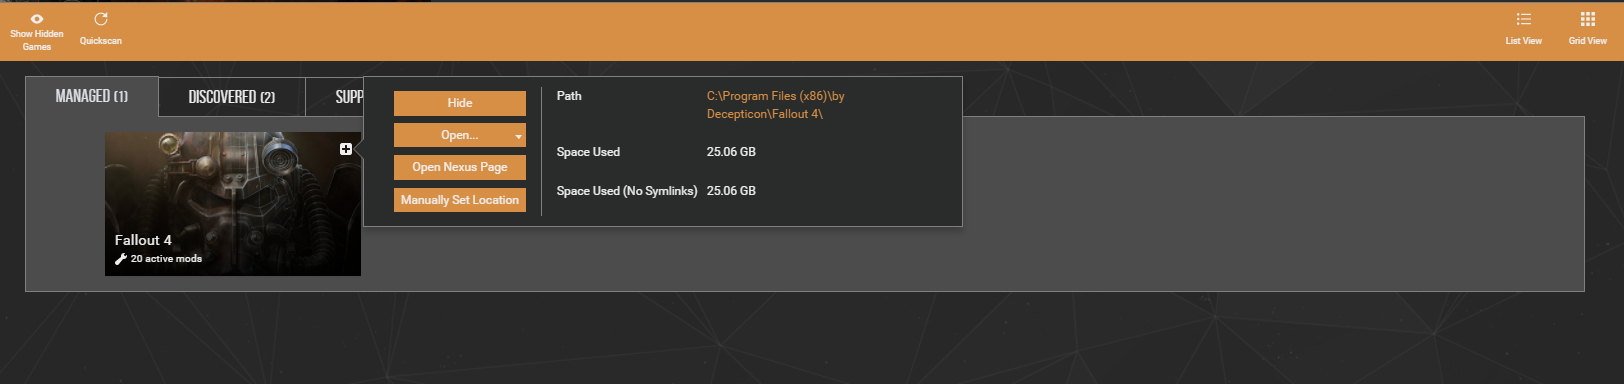Click the wrench icon beside active mods
This screenshot has height=384, width=1624.
(121, 259)
